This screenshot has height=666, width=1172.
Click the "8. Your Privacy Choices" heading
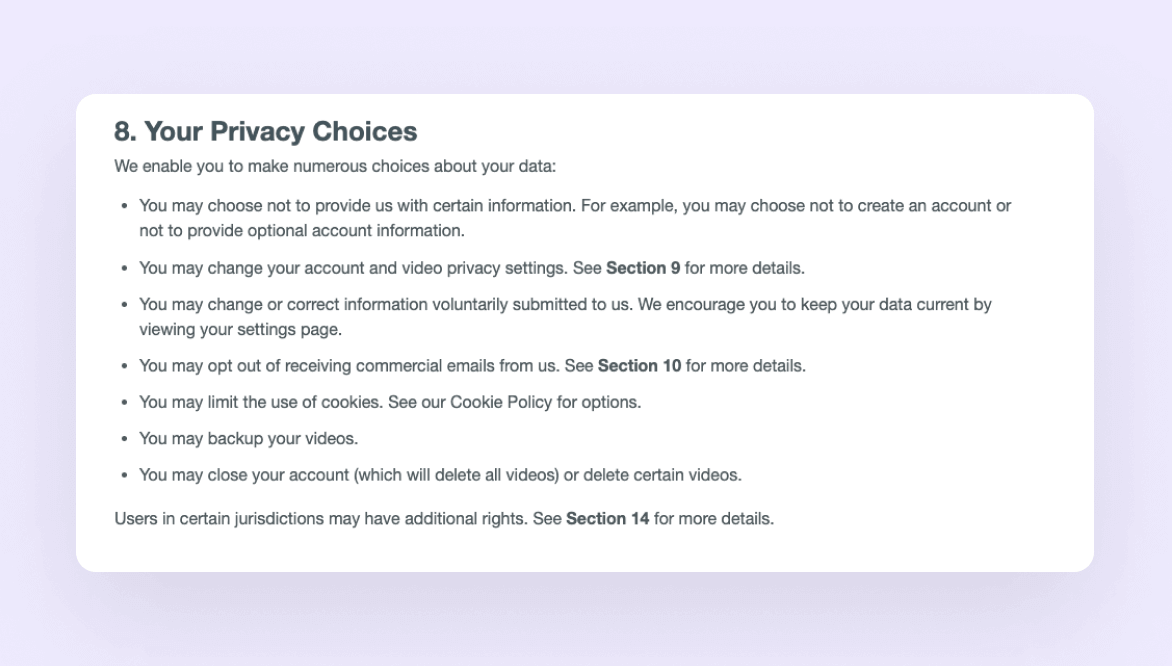pyautogui.click(x=265, y=131)
